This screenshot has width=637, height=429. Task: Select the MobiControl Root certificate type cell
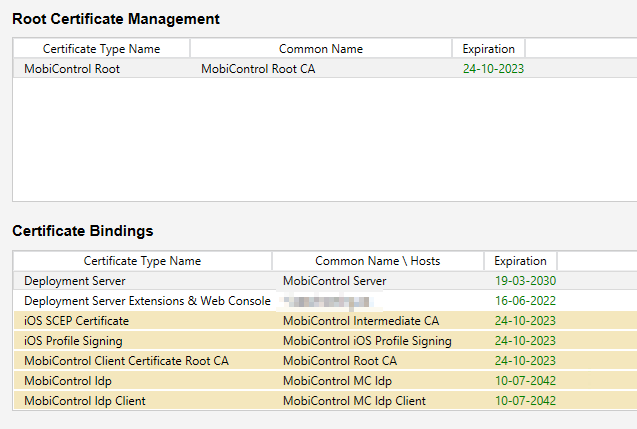(72, 69)
